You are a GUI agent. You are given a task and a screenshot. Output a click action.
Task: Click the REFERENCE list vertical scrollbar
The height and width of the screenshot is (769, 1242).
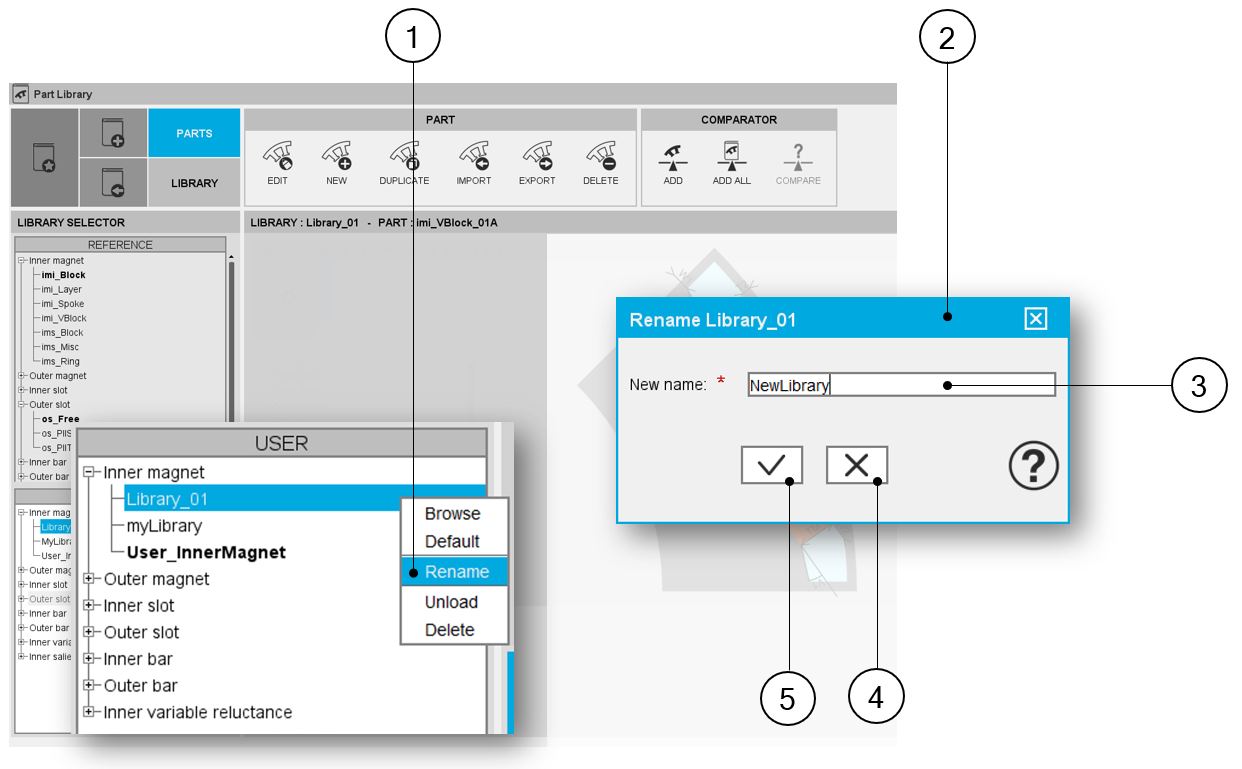pyautogui.click(x=231, y=340)
